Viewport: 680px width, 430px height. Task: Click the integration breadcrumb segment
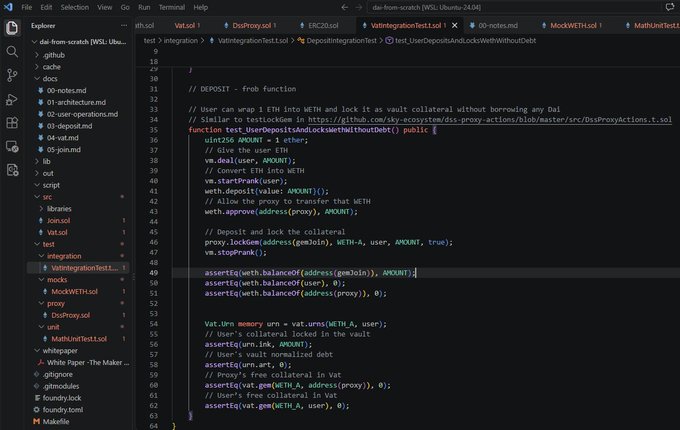pyautogui.click(x=180, y=40)
